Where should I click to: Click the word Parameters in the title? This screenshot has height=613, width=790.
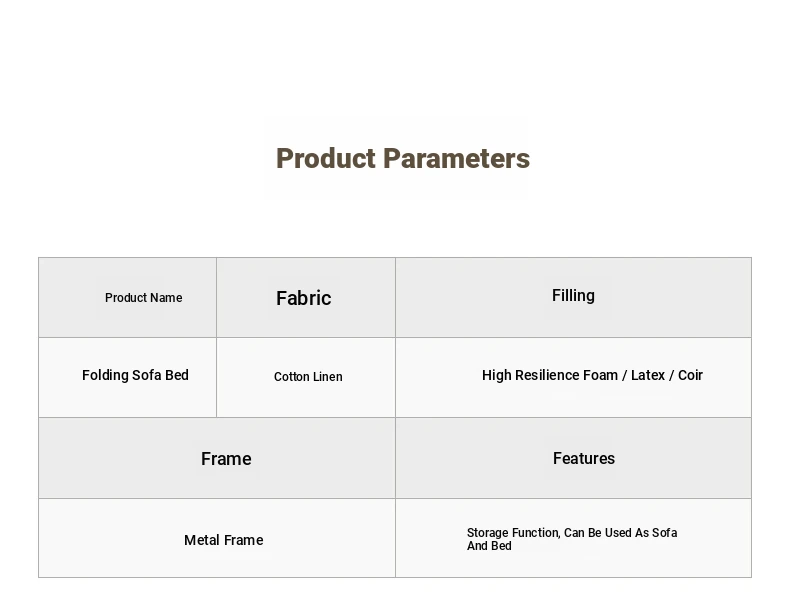(x=456, y=158)
